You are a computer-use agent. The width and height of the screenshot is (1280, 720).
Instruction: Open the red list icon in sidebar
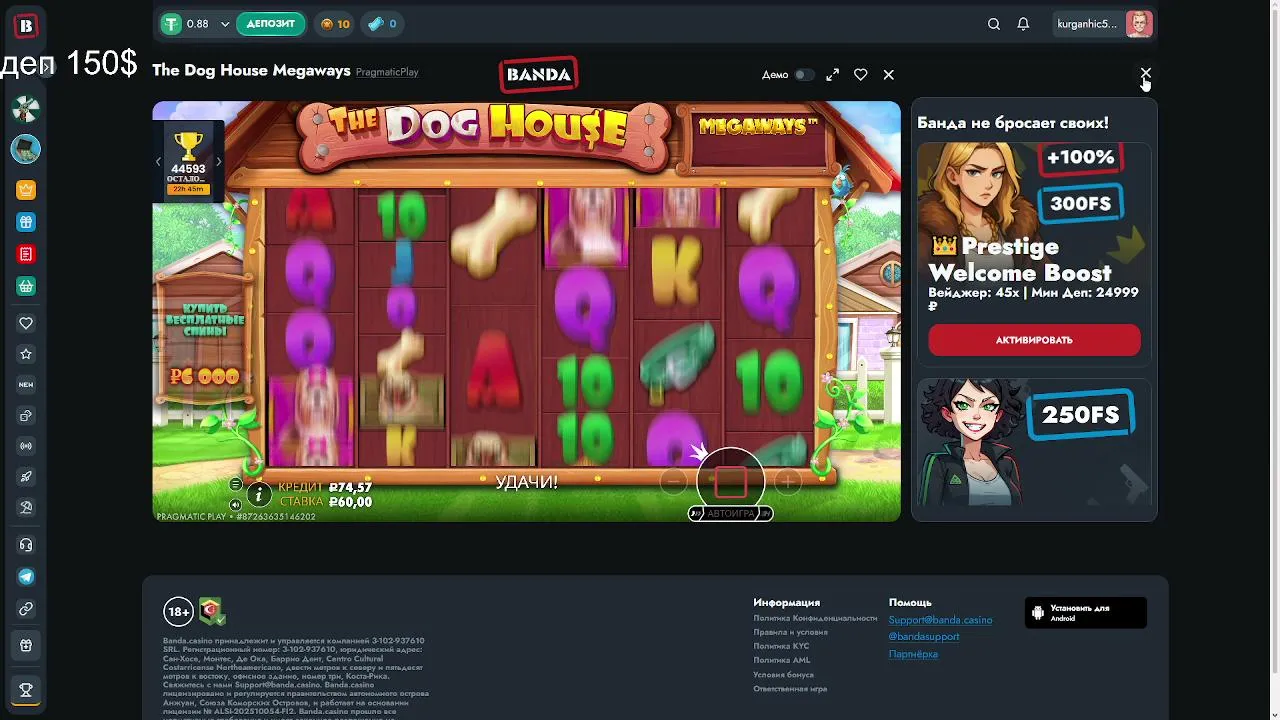[x=26, y=254]
